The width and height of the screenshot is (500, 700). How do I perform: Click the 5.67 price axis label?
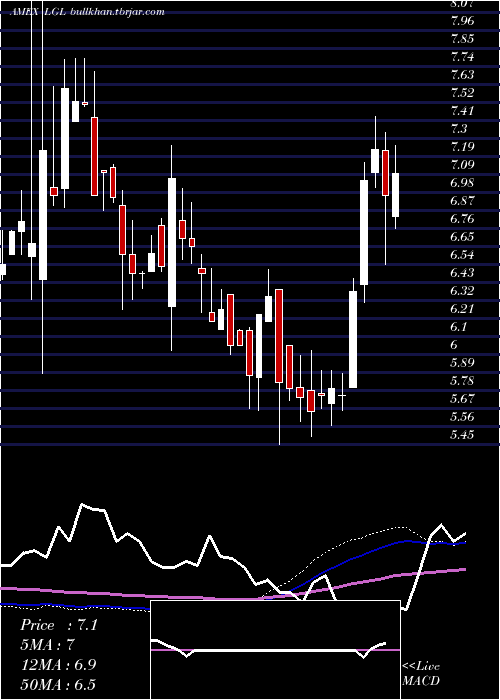[462, 399]
